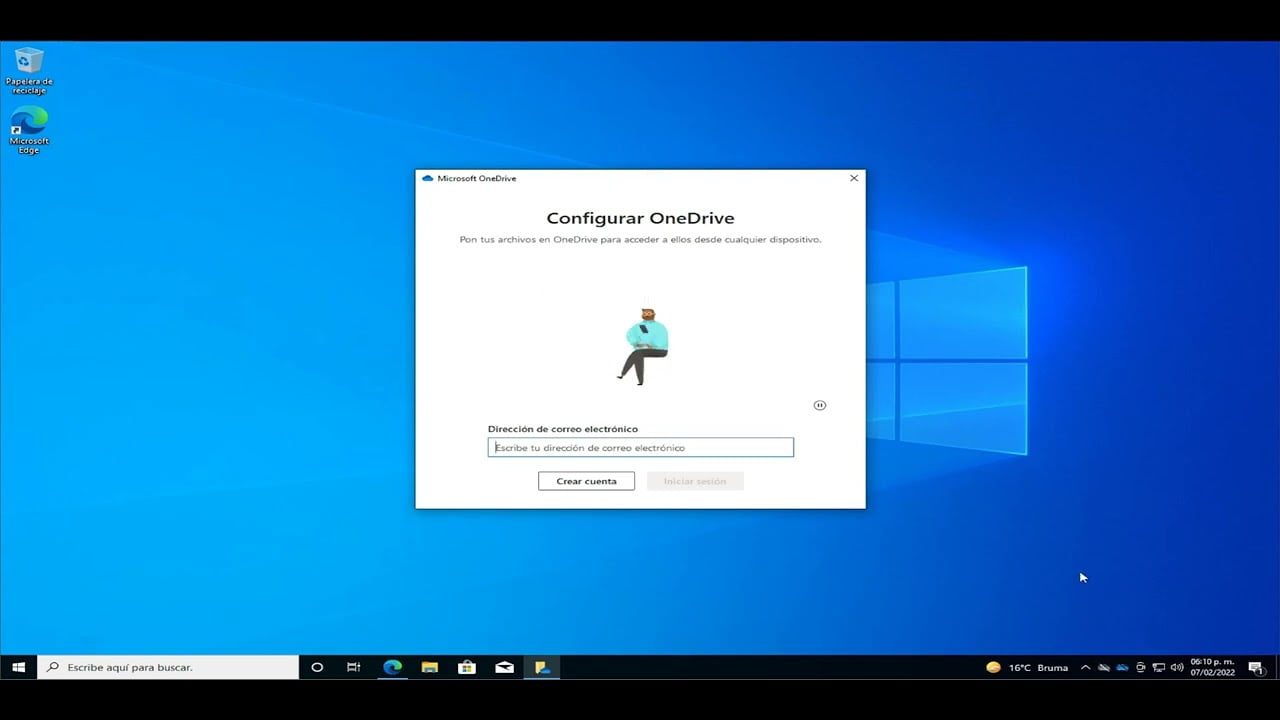
Task: Open the clock and calendar flyout
Action: 1212,667
